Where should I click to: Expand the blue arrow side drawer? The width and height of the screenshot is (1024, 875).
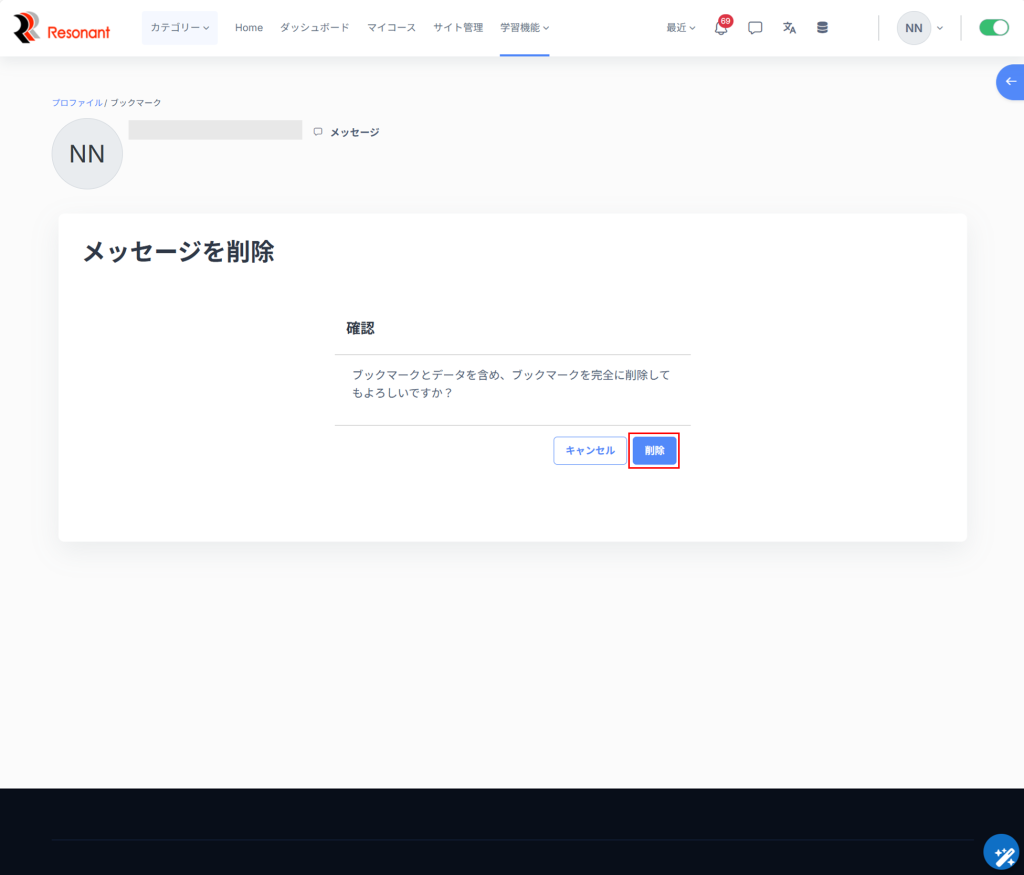[1010, 81]
